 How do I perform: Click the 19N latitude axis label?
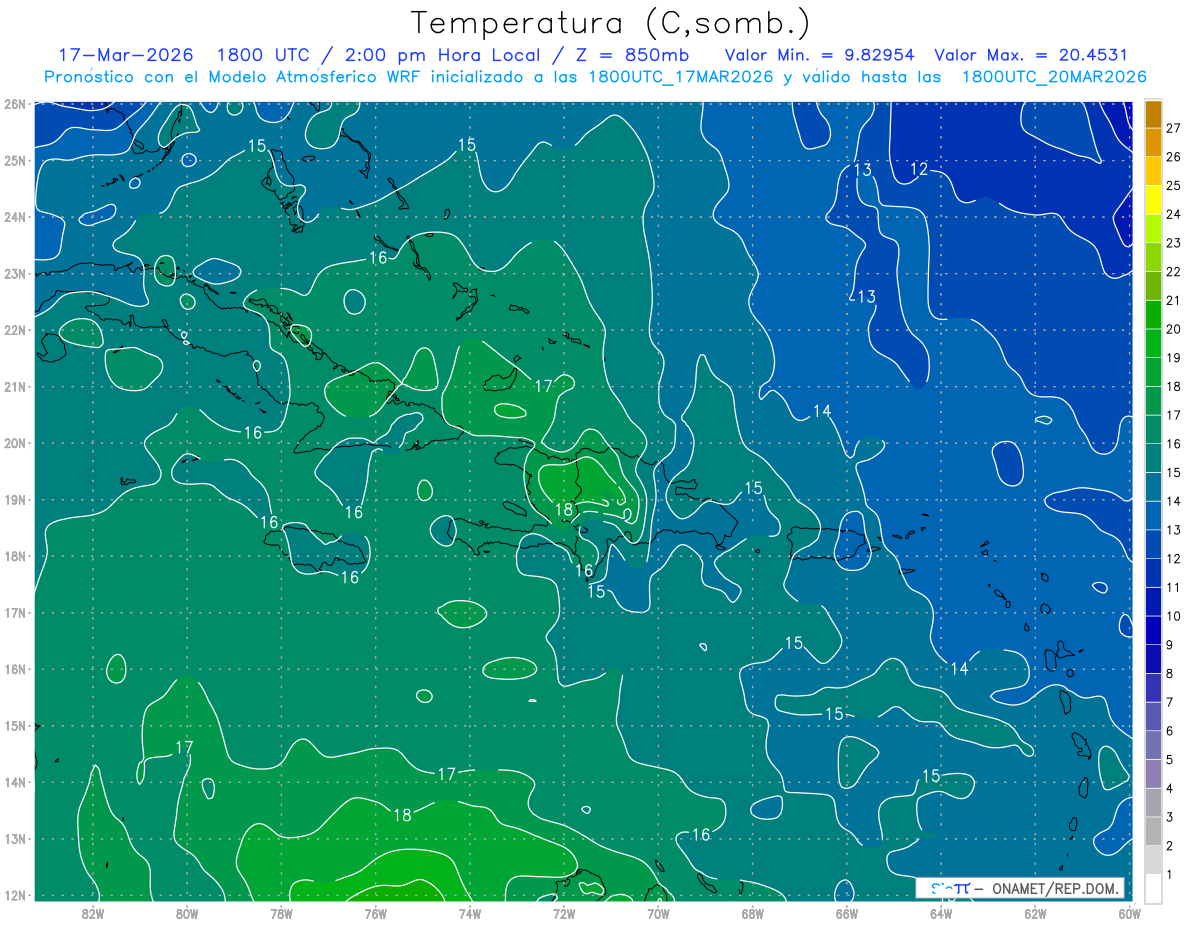point(14,500)
